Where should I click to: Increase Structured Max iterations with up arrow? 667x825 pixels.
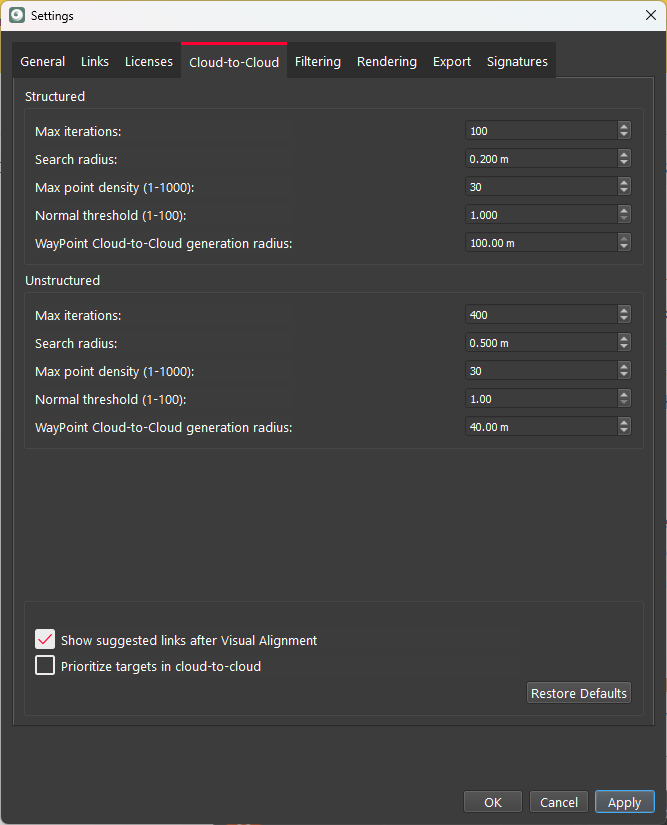click(624, 127)
